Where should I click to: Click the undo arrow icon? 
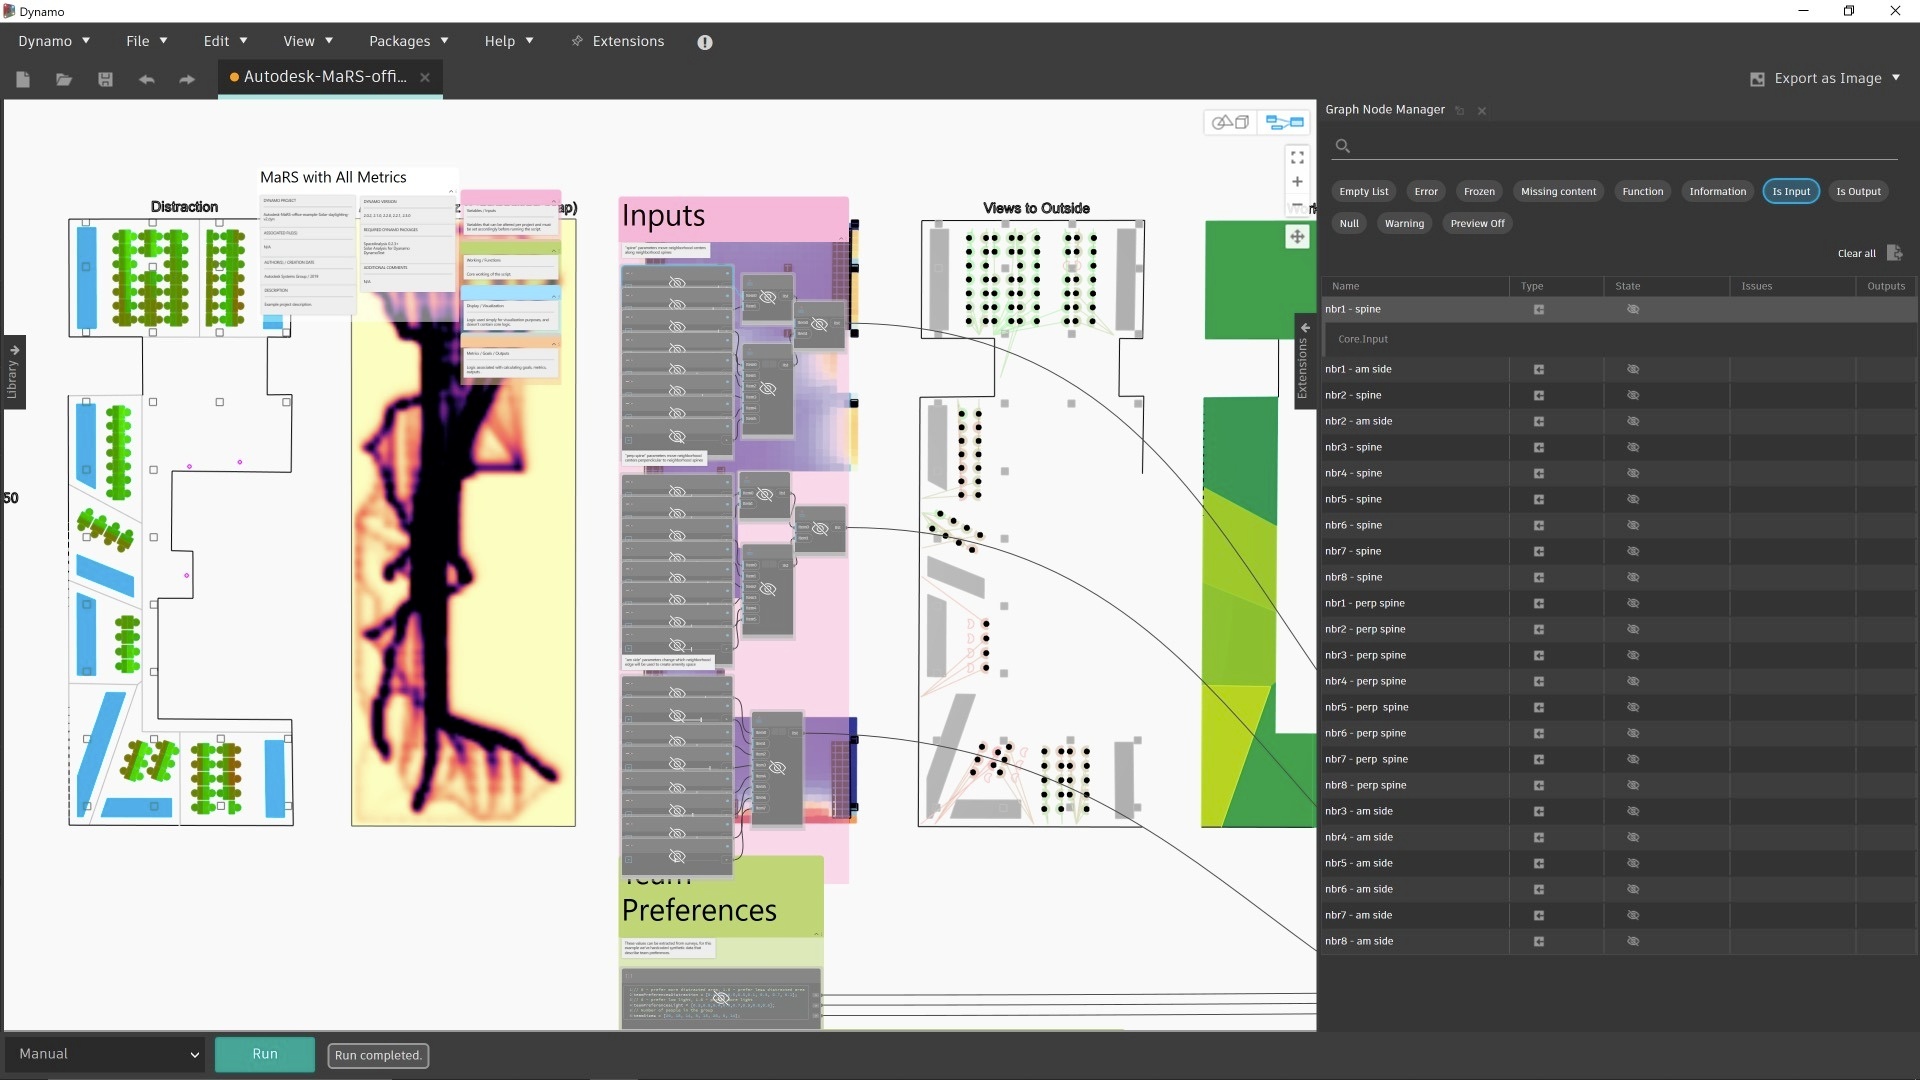click(147, 79)
